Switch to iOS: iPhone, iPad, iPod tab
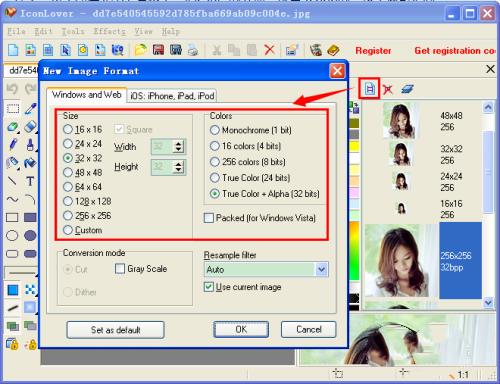This screenshot has width=500, height=384. point(172,96)
